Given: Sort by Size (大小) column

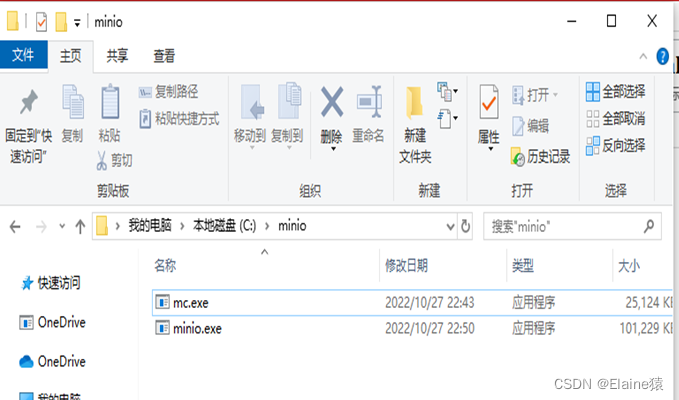Looking at the screenshot, I should pyautogui.click(x=628, y=265).
